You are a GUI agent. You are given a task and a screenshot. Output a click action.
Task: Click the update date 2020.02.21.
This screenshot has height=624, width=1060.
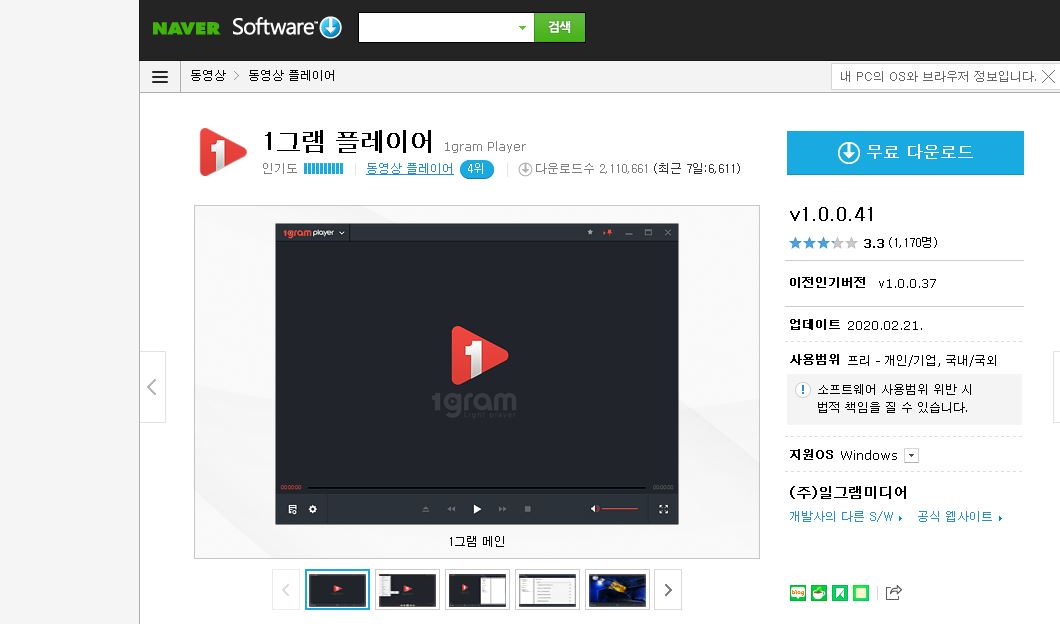point(884,325)
